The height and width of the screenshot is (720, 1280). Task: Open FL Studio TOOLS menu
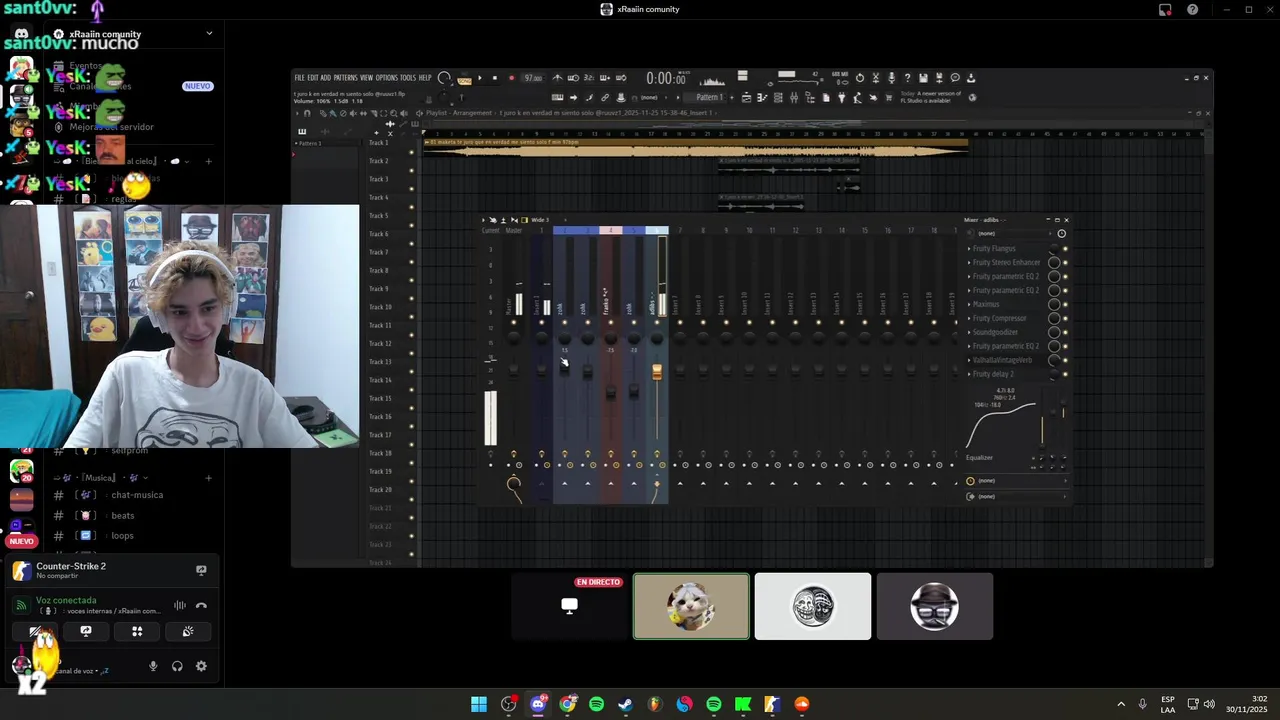408,77
